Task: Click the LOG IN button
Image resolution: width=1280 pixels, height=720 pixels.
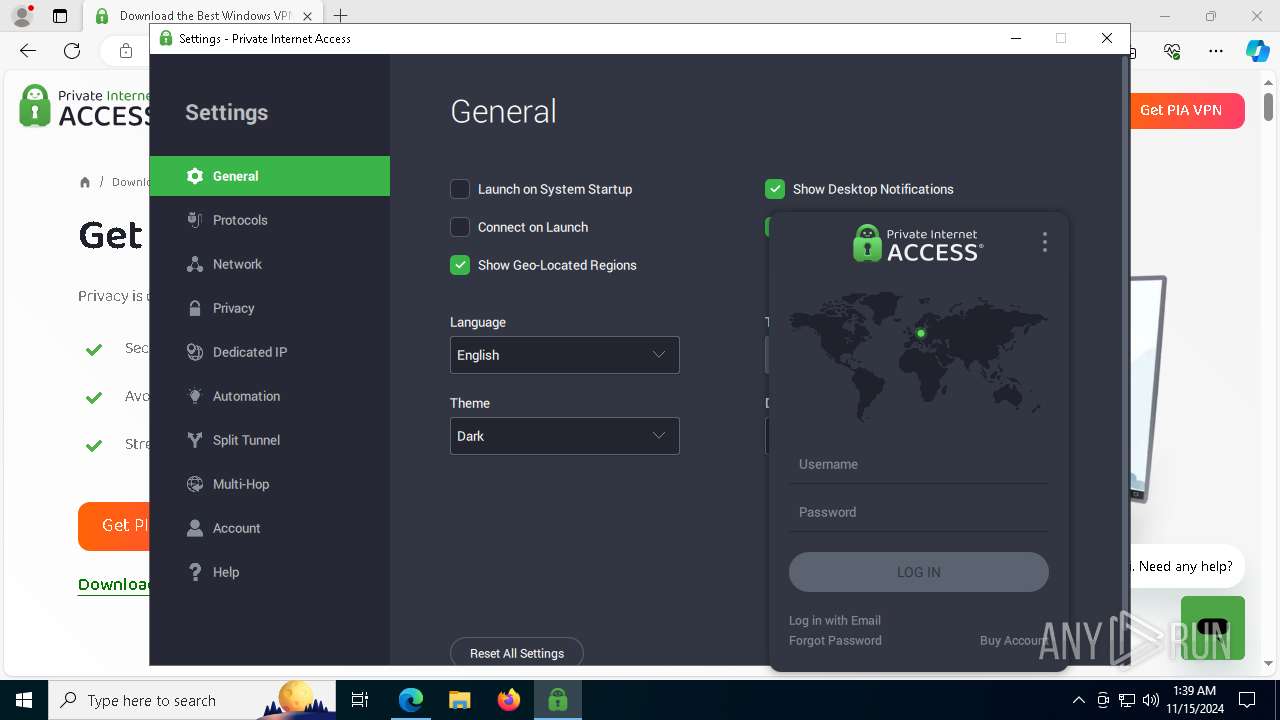Action: (919, 572)
